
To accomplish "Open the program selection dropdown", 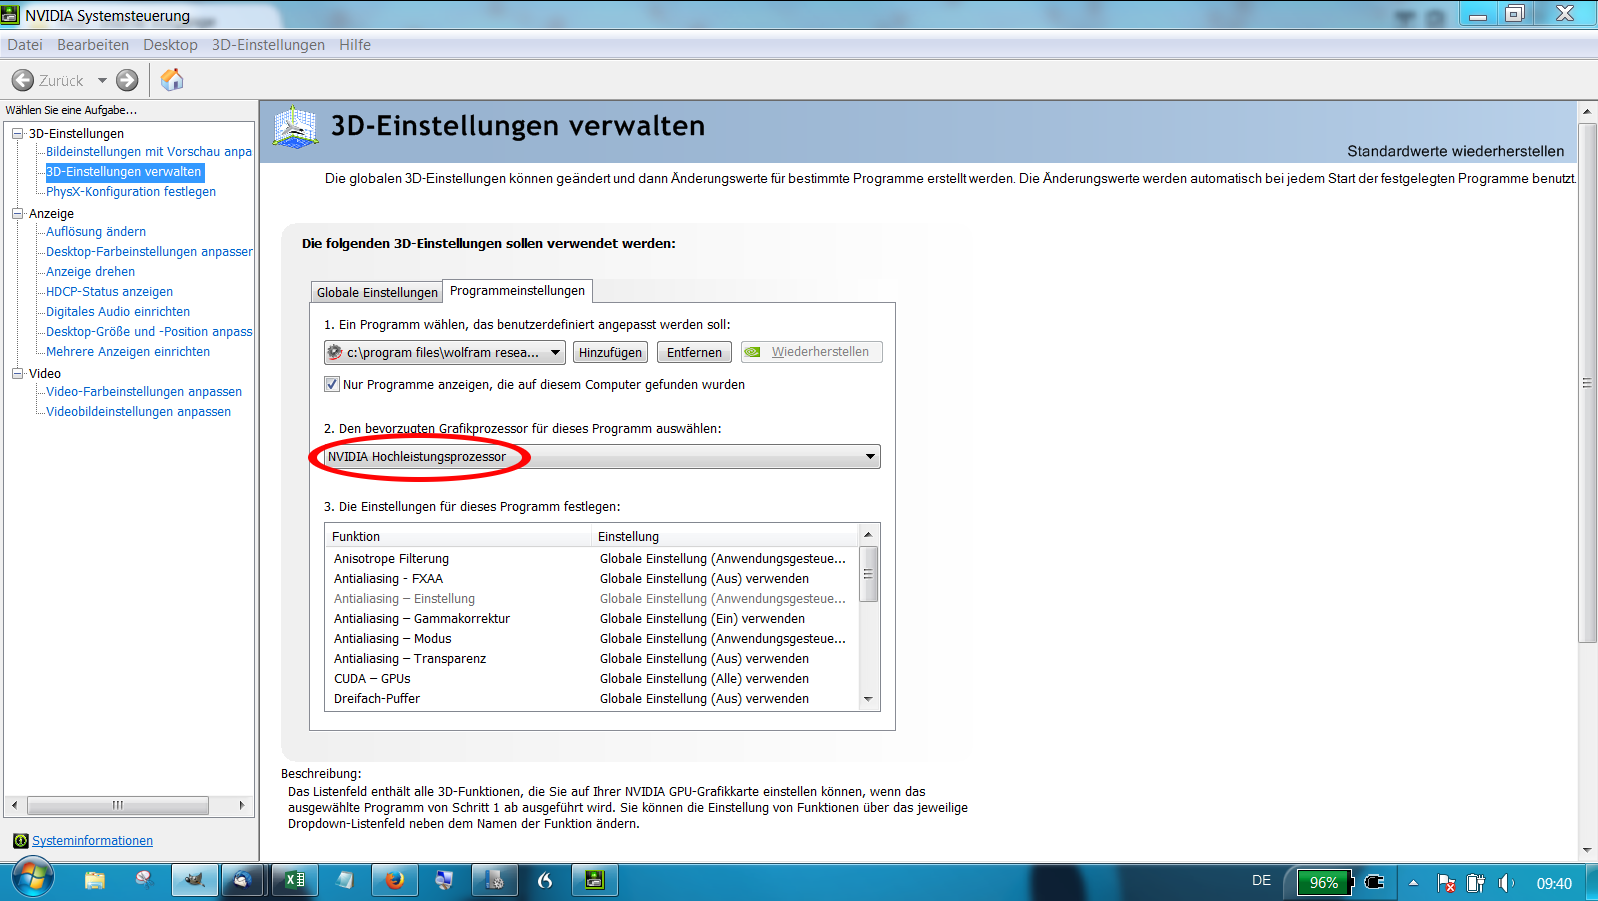I will coord(445,352).
